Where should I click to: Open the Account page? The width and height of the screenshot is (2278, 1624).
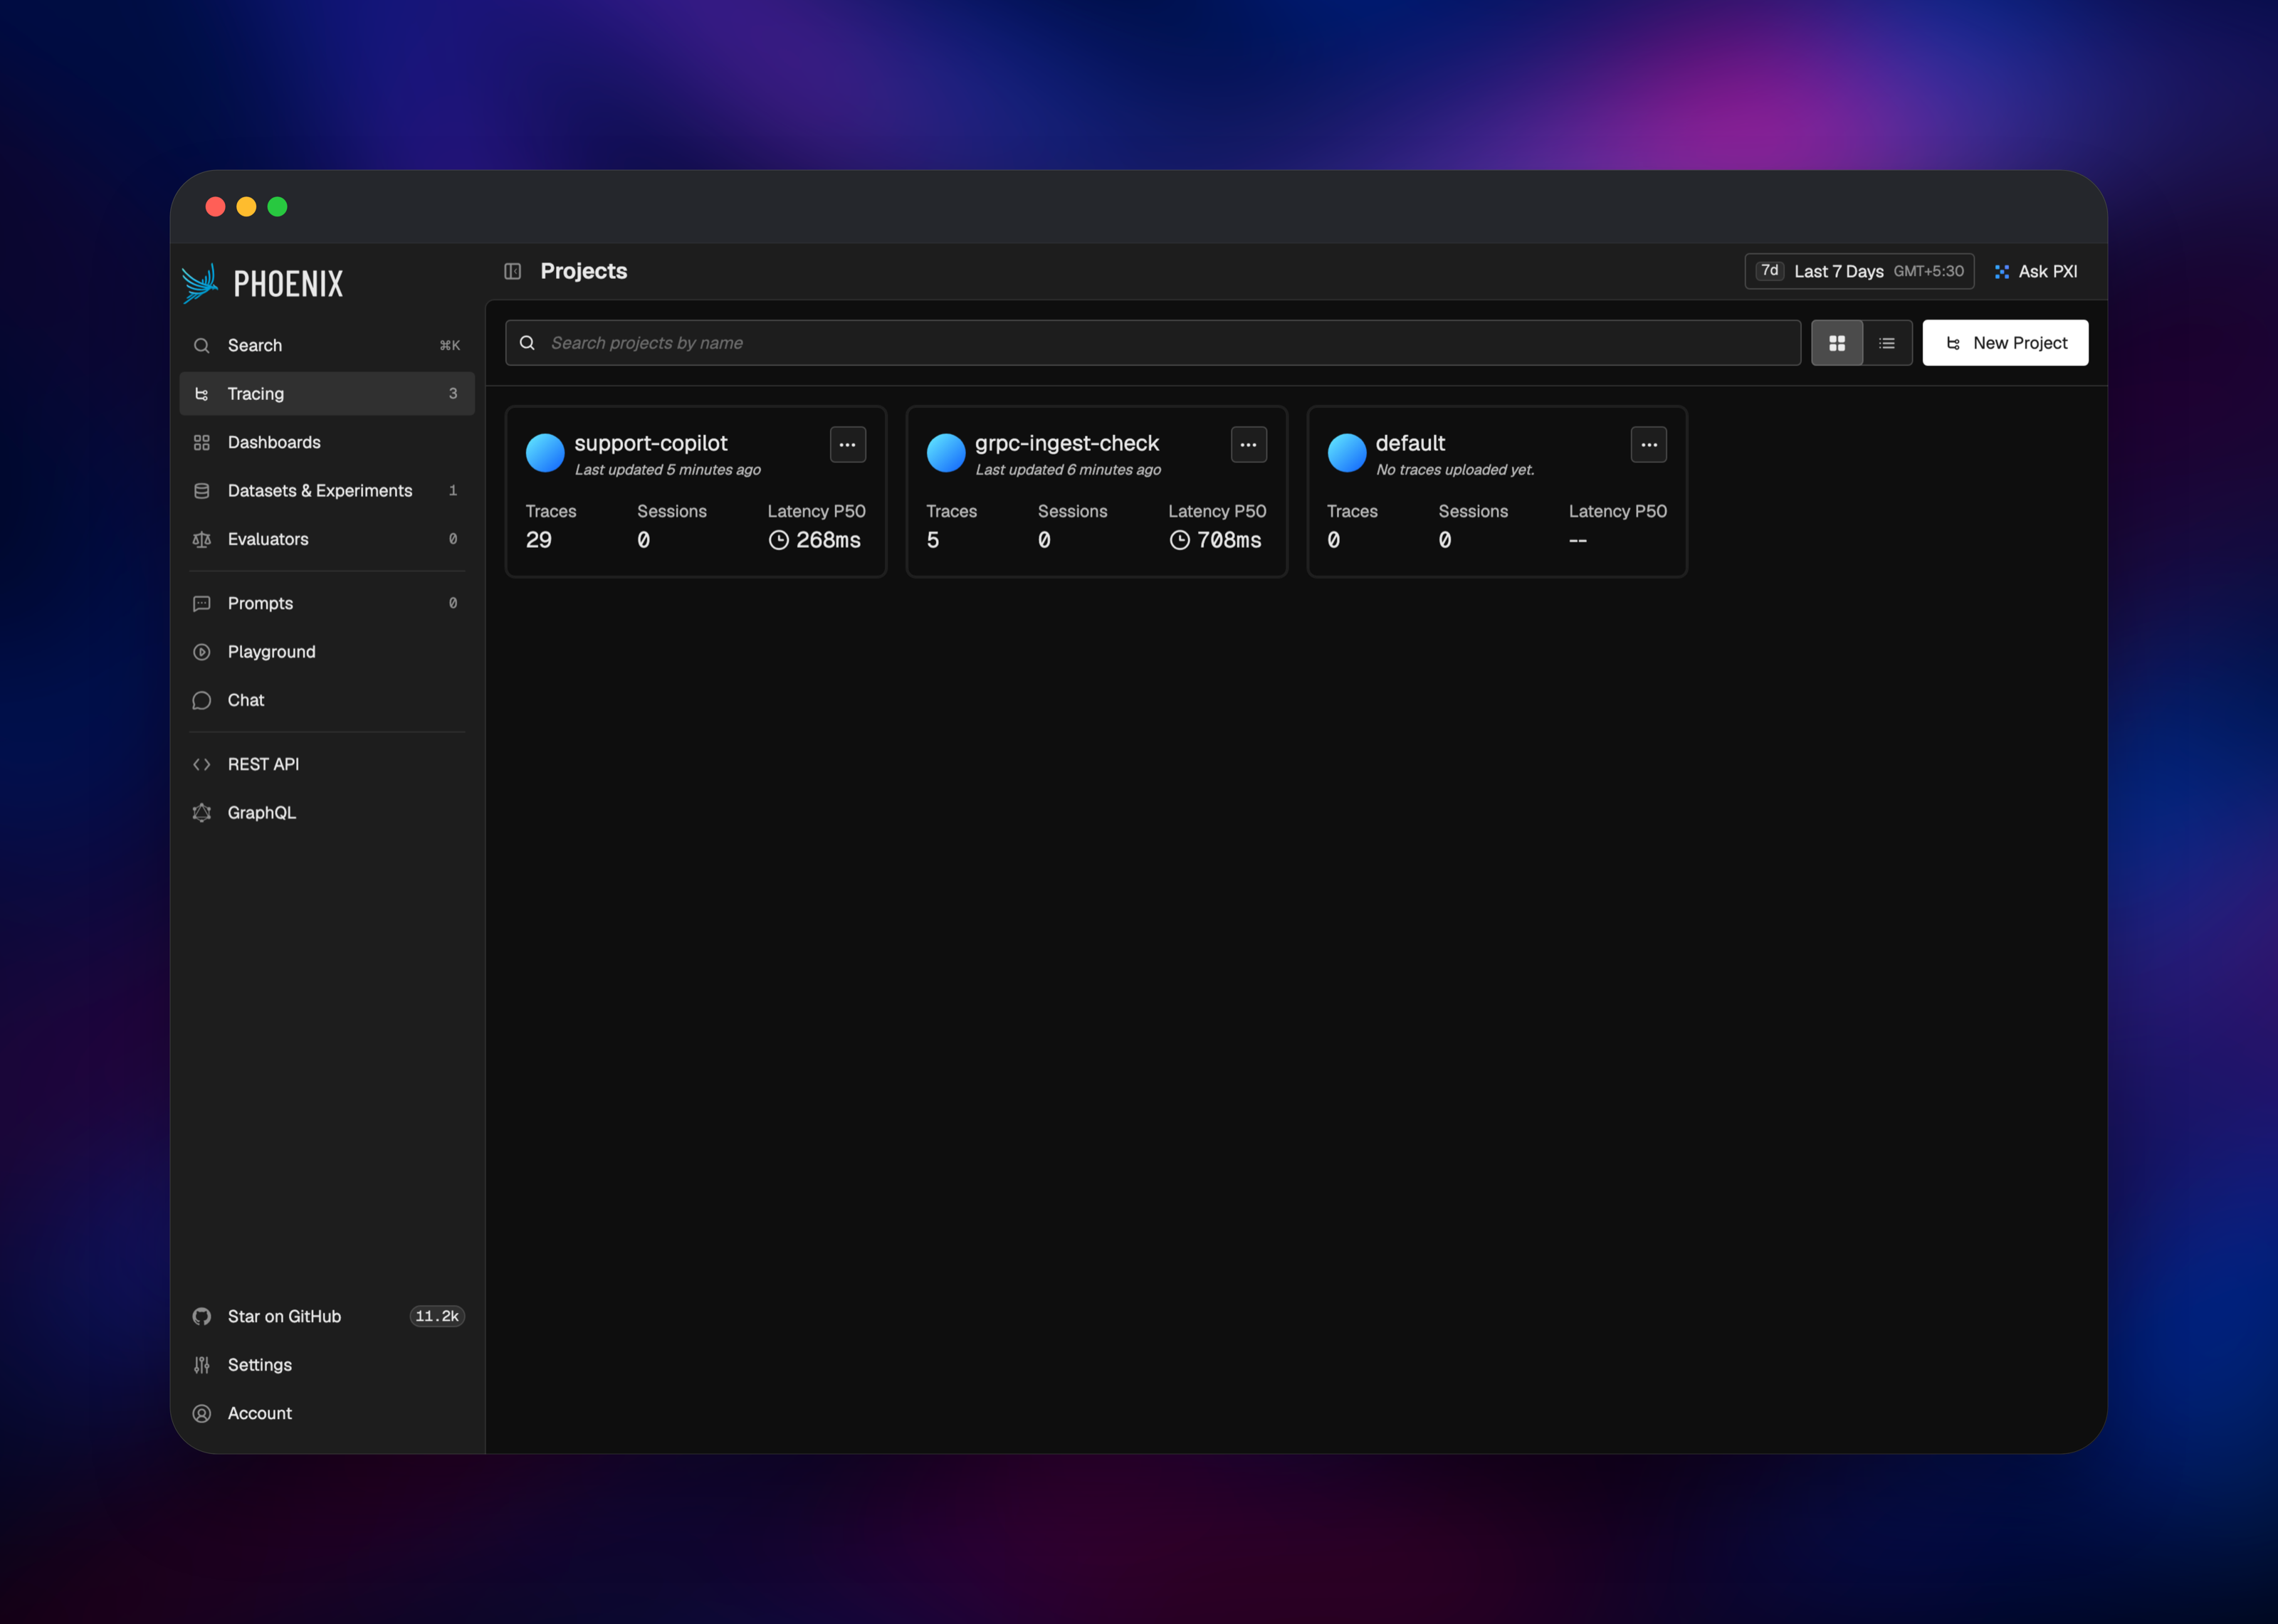coord(327,1413)
